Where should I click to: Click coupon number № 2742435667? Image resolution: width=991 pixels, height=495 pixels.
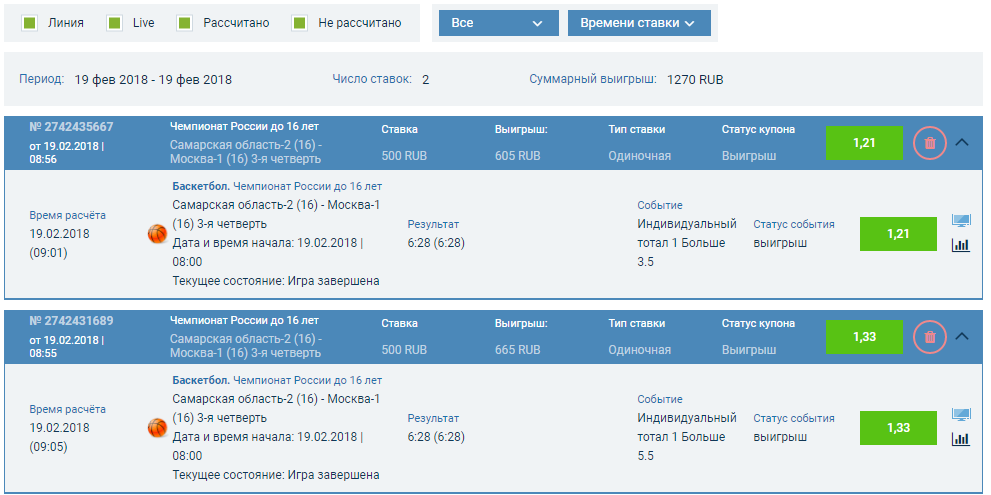(71, 127)
